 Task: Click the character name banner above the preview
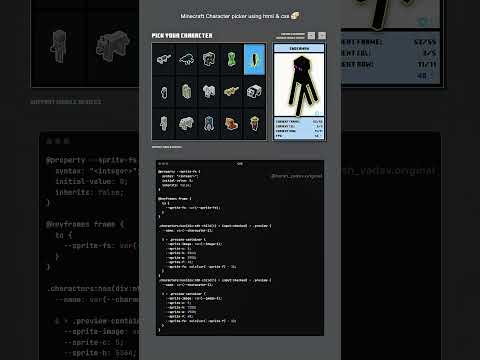(x=299, y=48)
